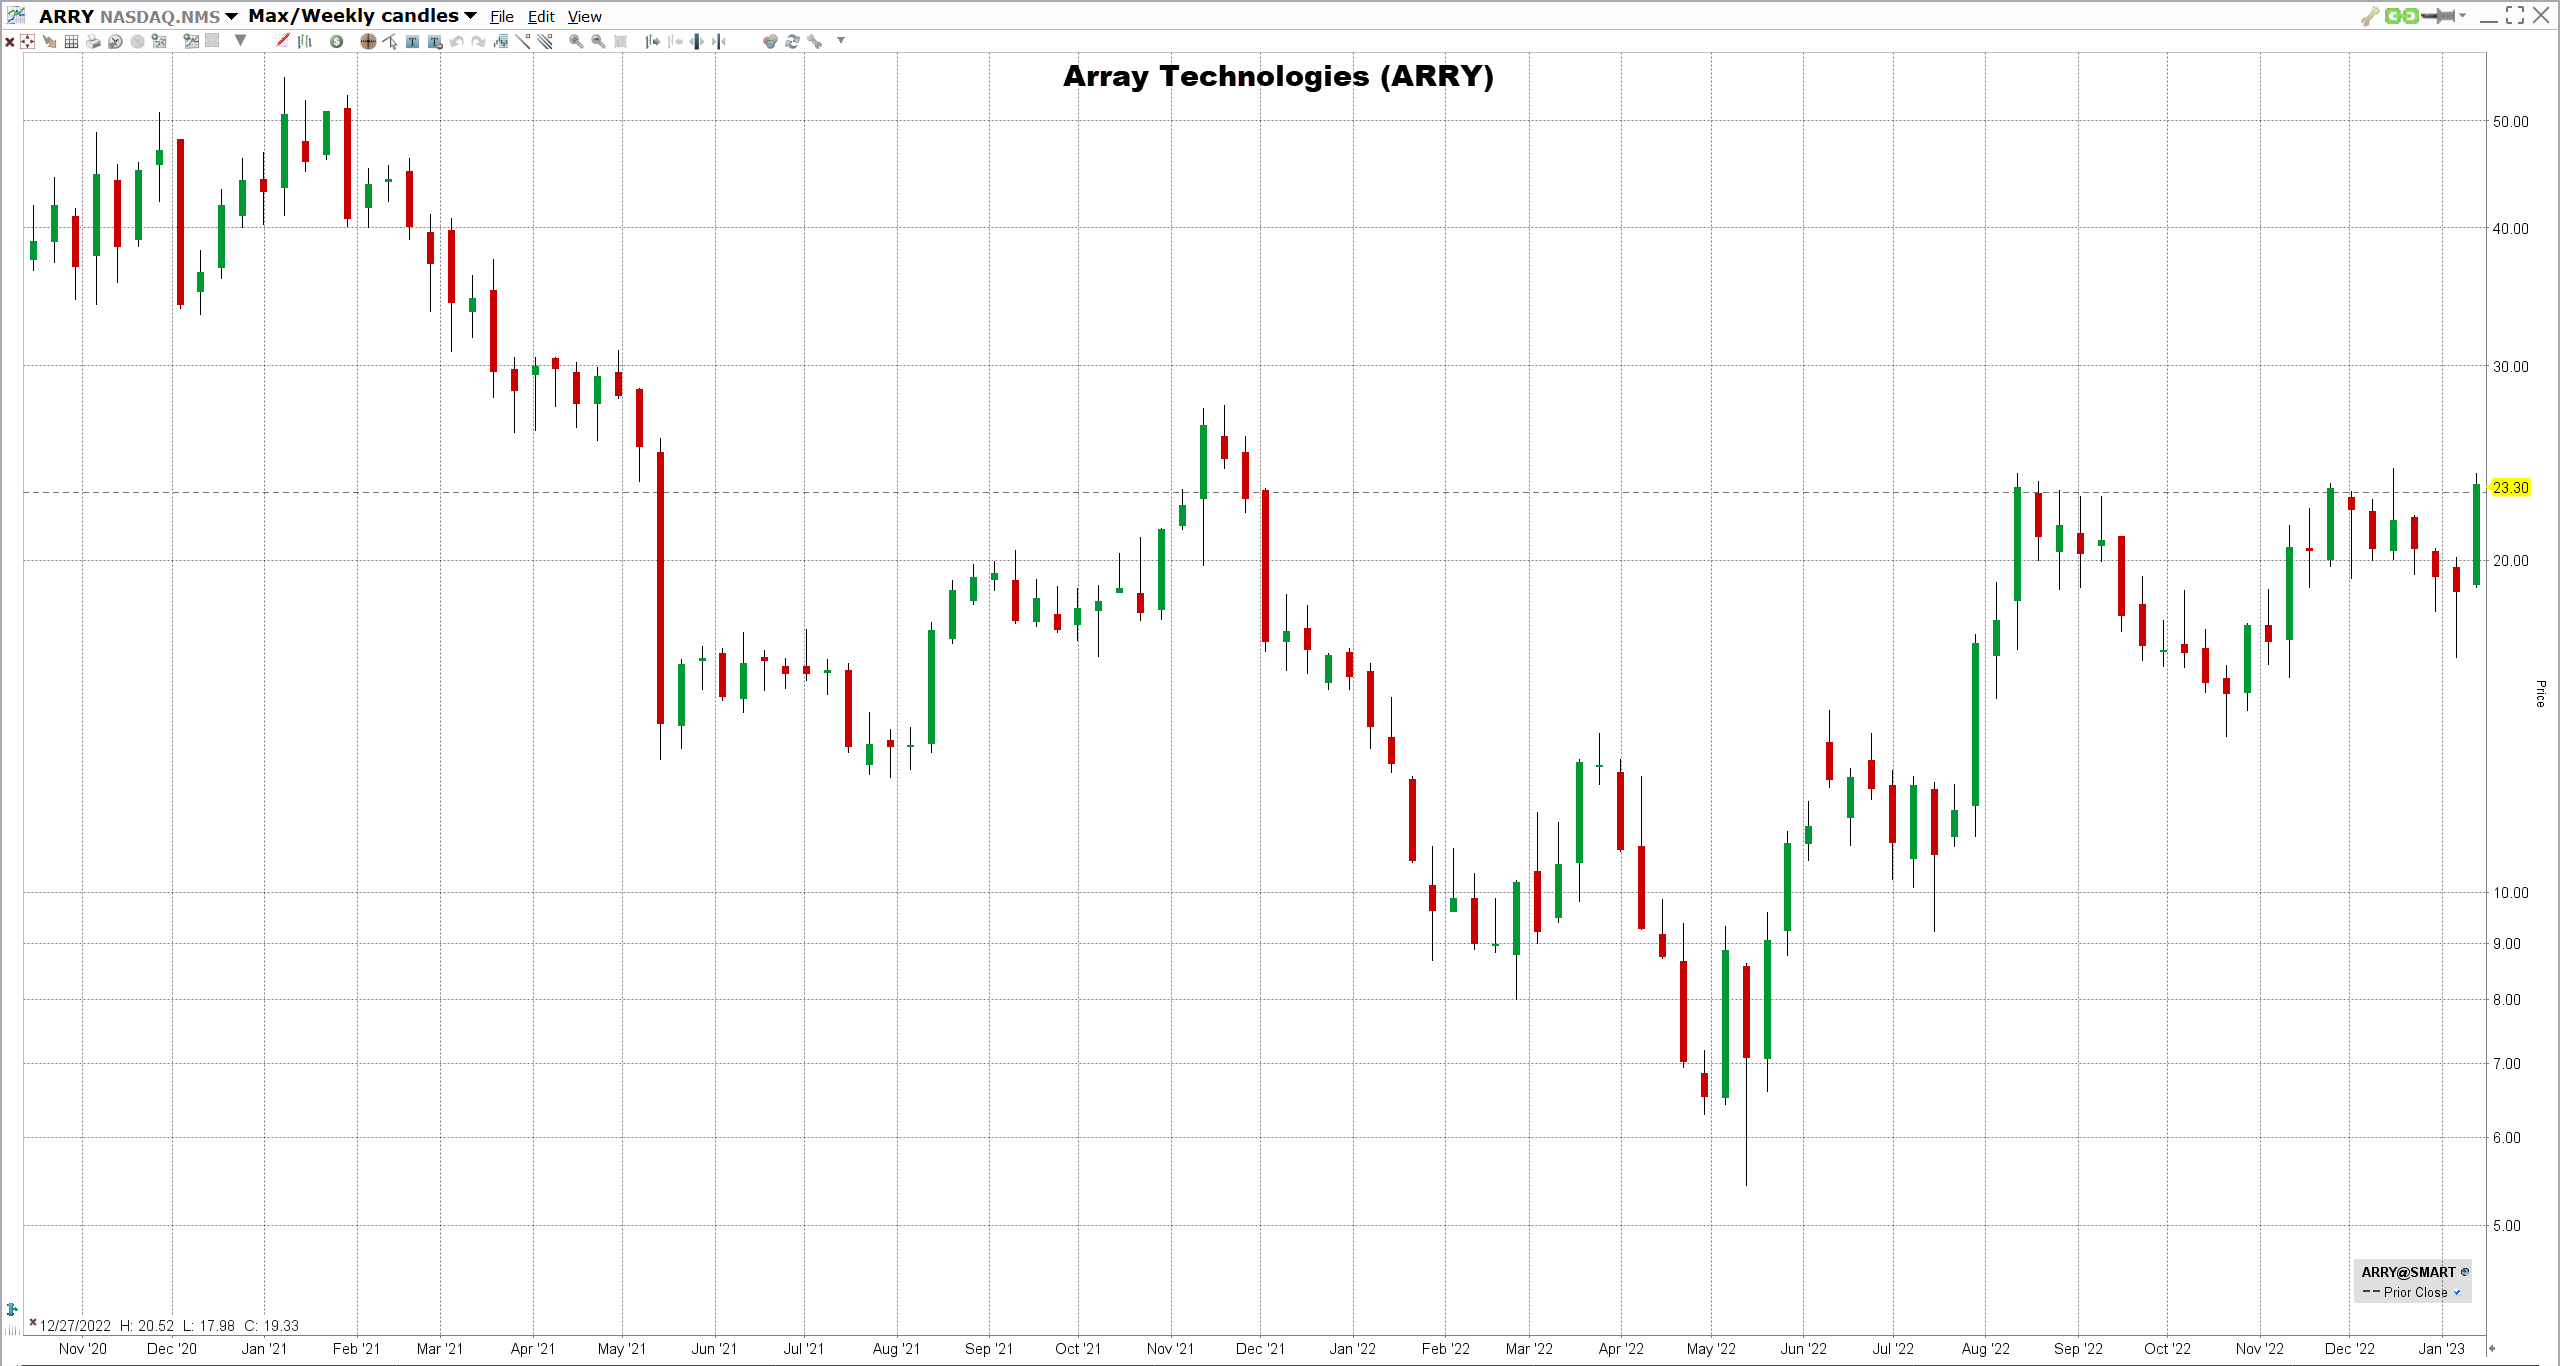Click the Jan '23 time axis label
The width and height of the screenshot is (2560, 1366).
pyautogui.click(x=2442, y=1348)
